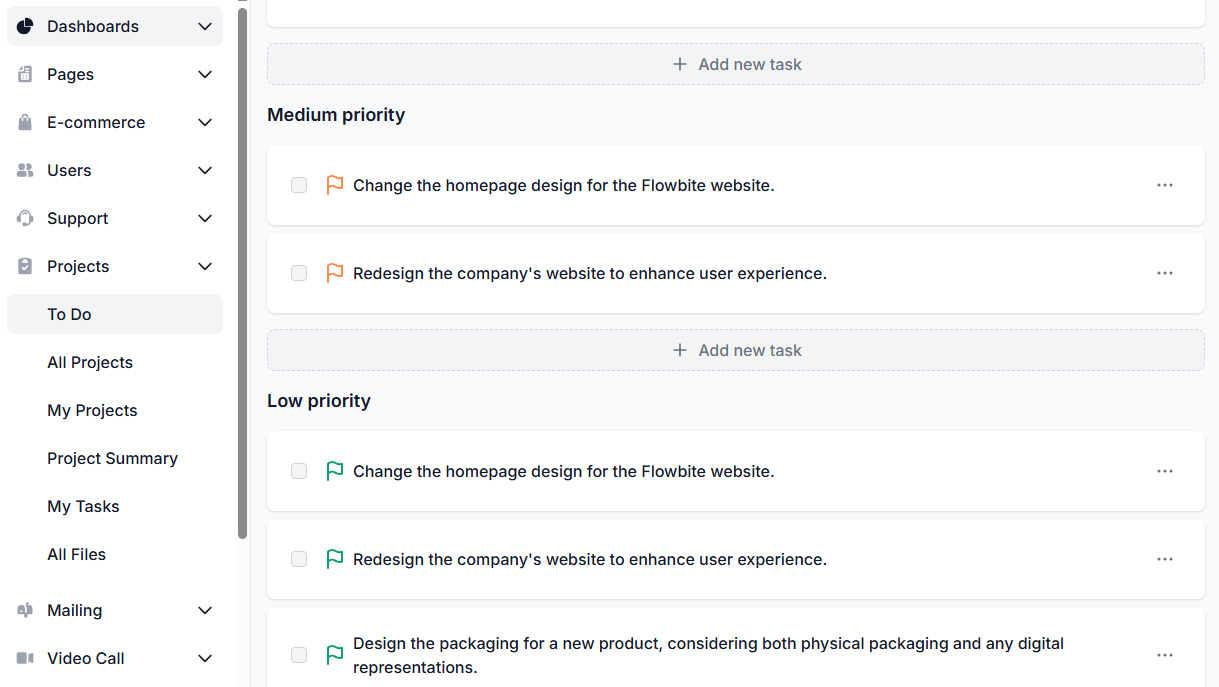Click the E-commerce shopping bag icon

[25, 122]
